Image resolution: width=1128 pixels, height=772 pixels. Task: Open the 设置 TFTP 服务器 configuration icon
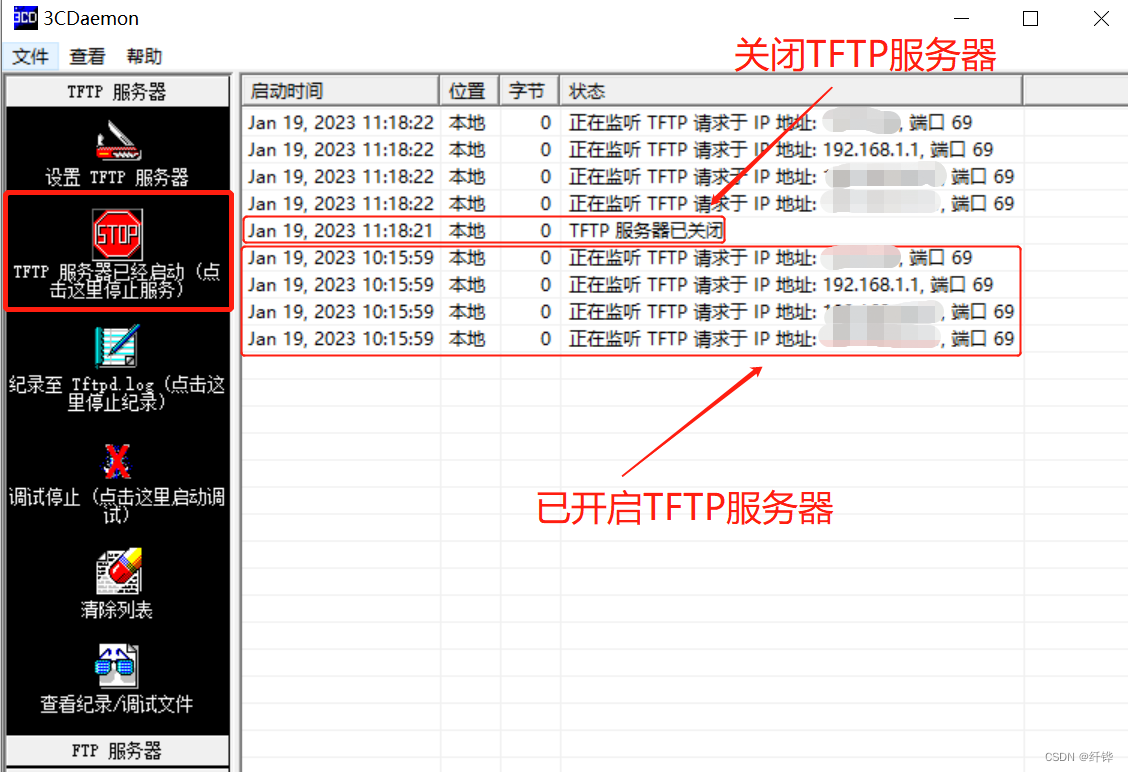119,140
